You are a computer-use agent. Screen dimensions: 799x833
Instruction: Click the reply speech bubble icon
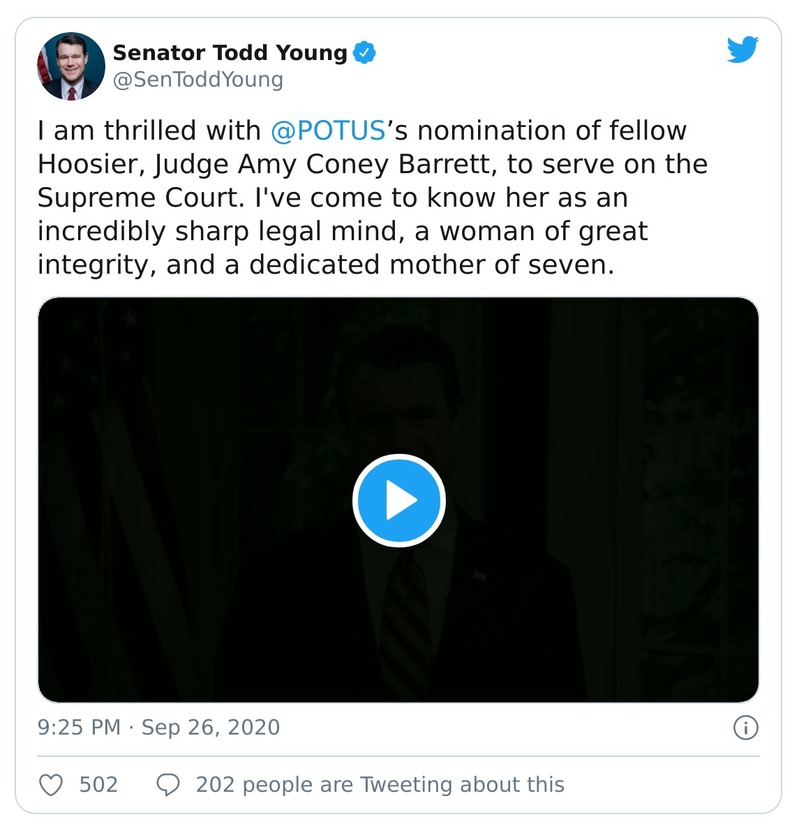click(168, 784)
